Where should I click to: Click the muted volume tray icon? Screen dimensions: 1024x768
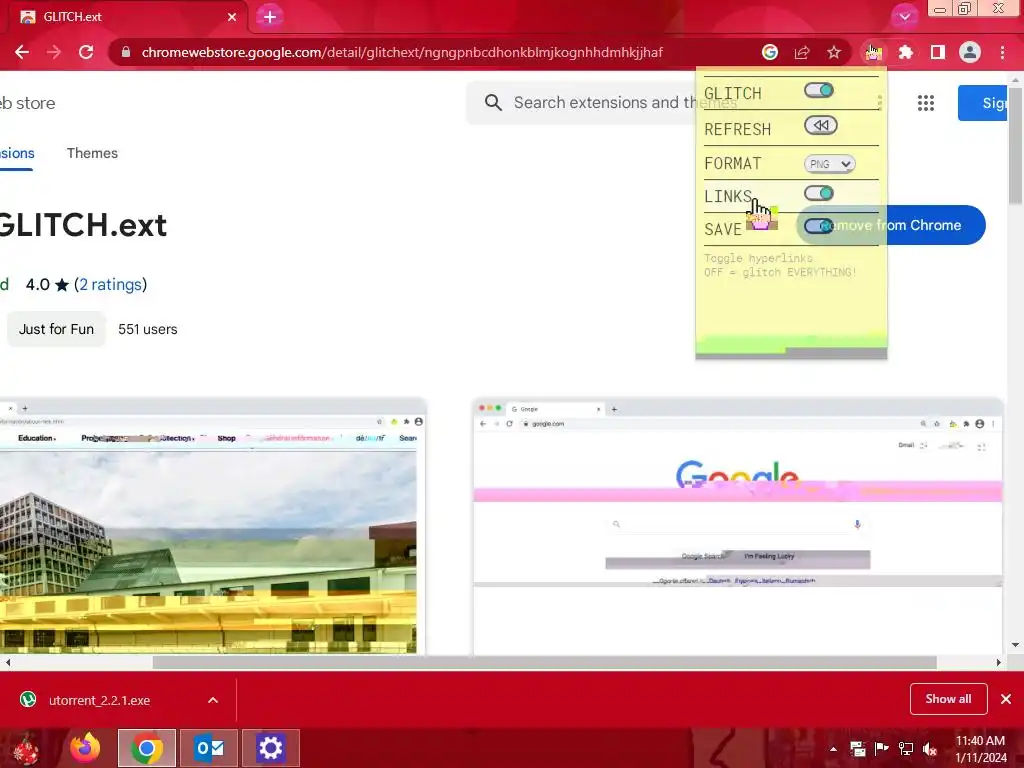pyautogui.click(x=930, y=749)
